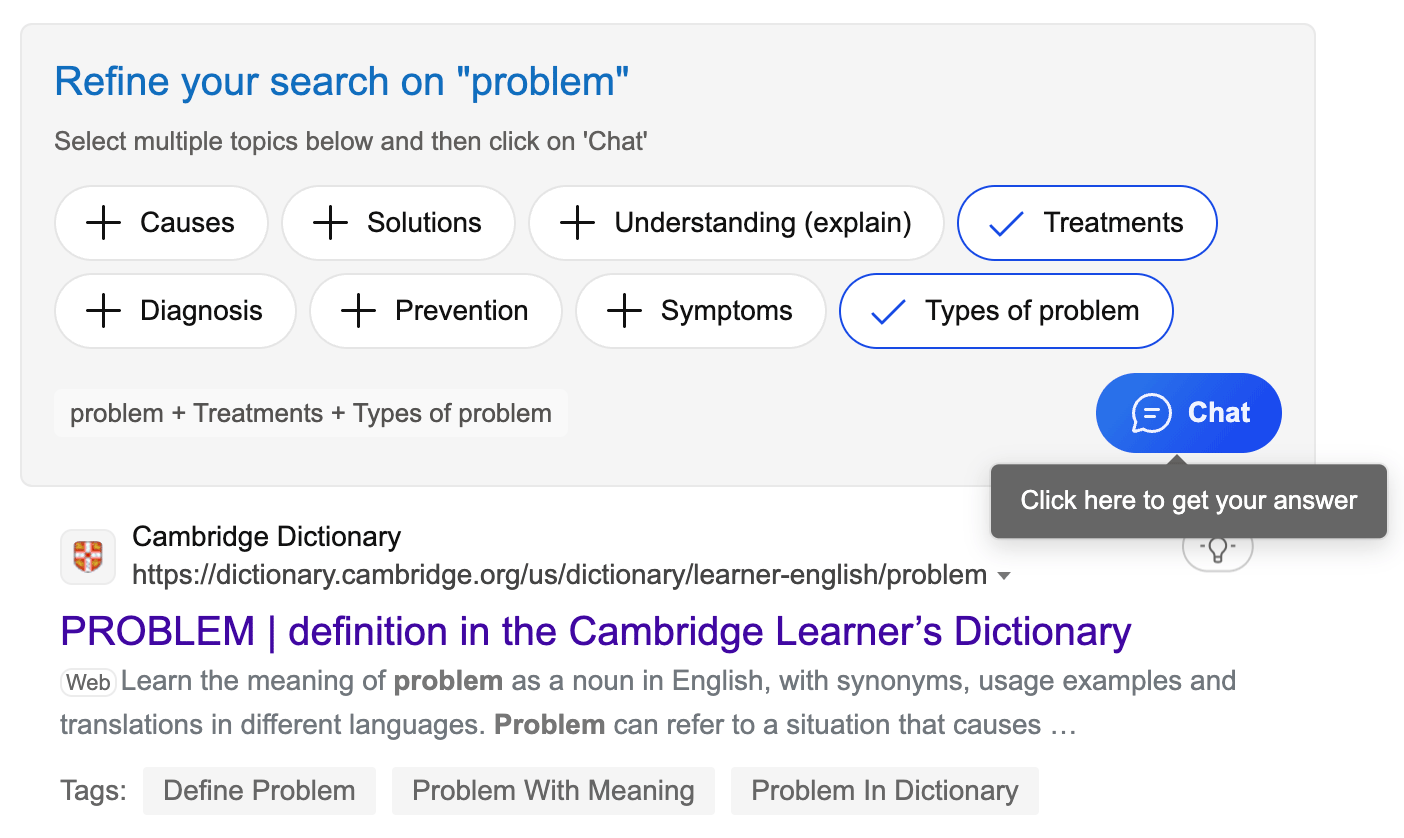Select the Problem With Meaning tag
The image size is (1404, 838).
[553, 791]
